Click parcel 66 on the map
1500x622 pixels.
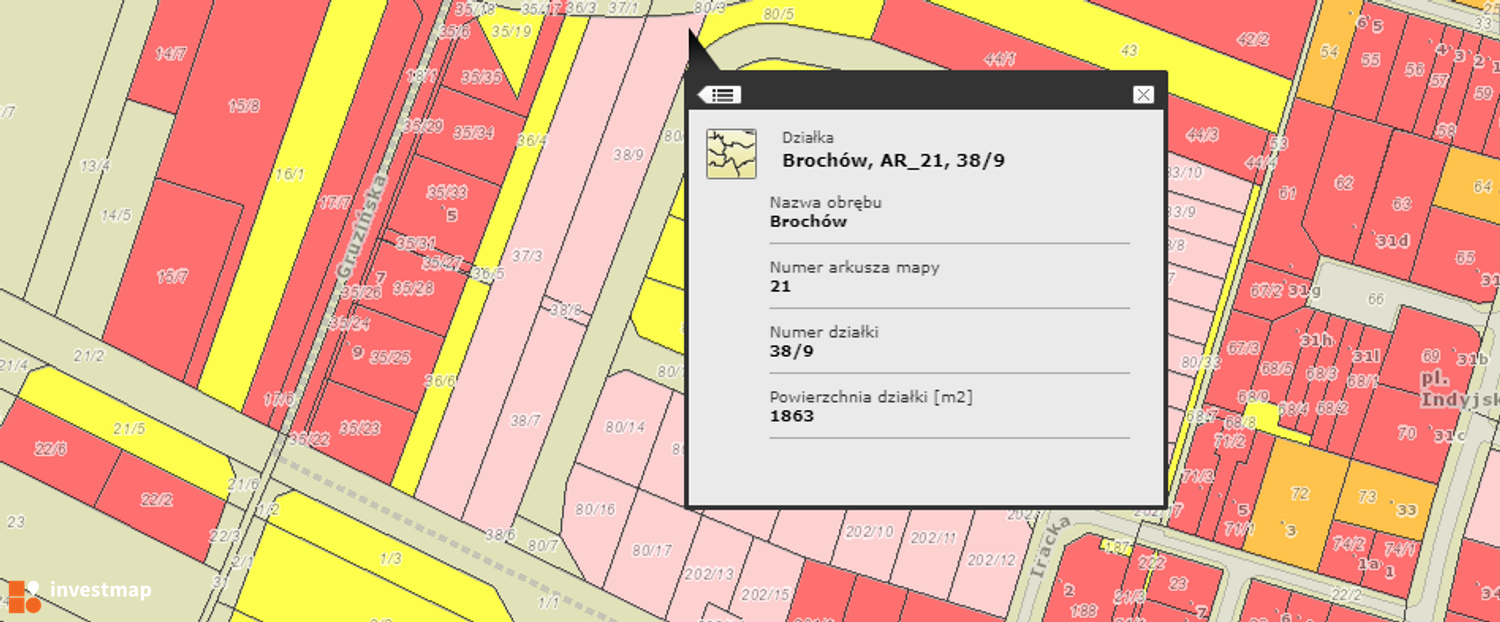(x=1376, y=299)
